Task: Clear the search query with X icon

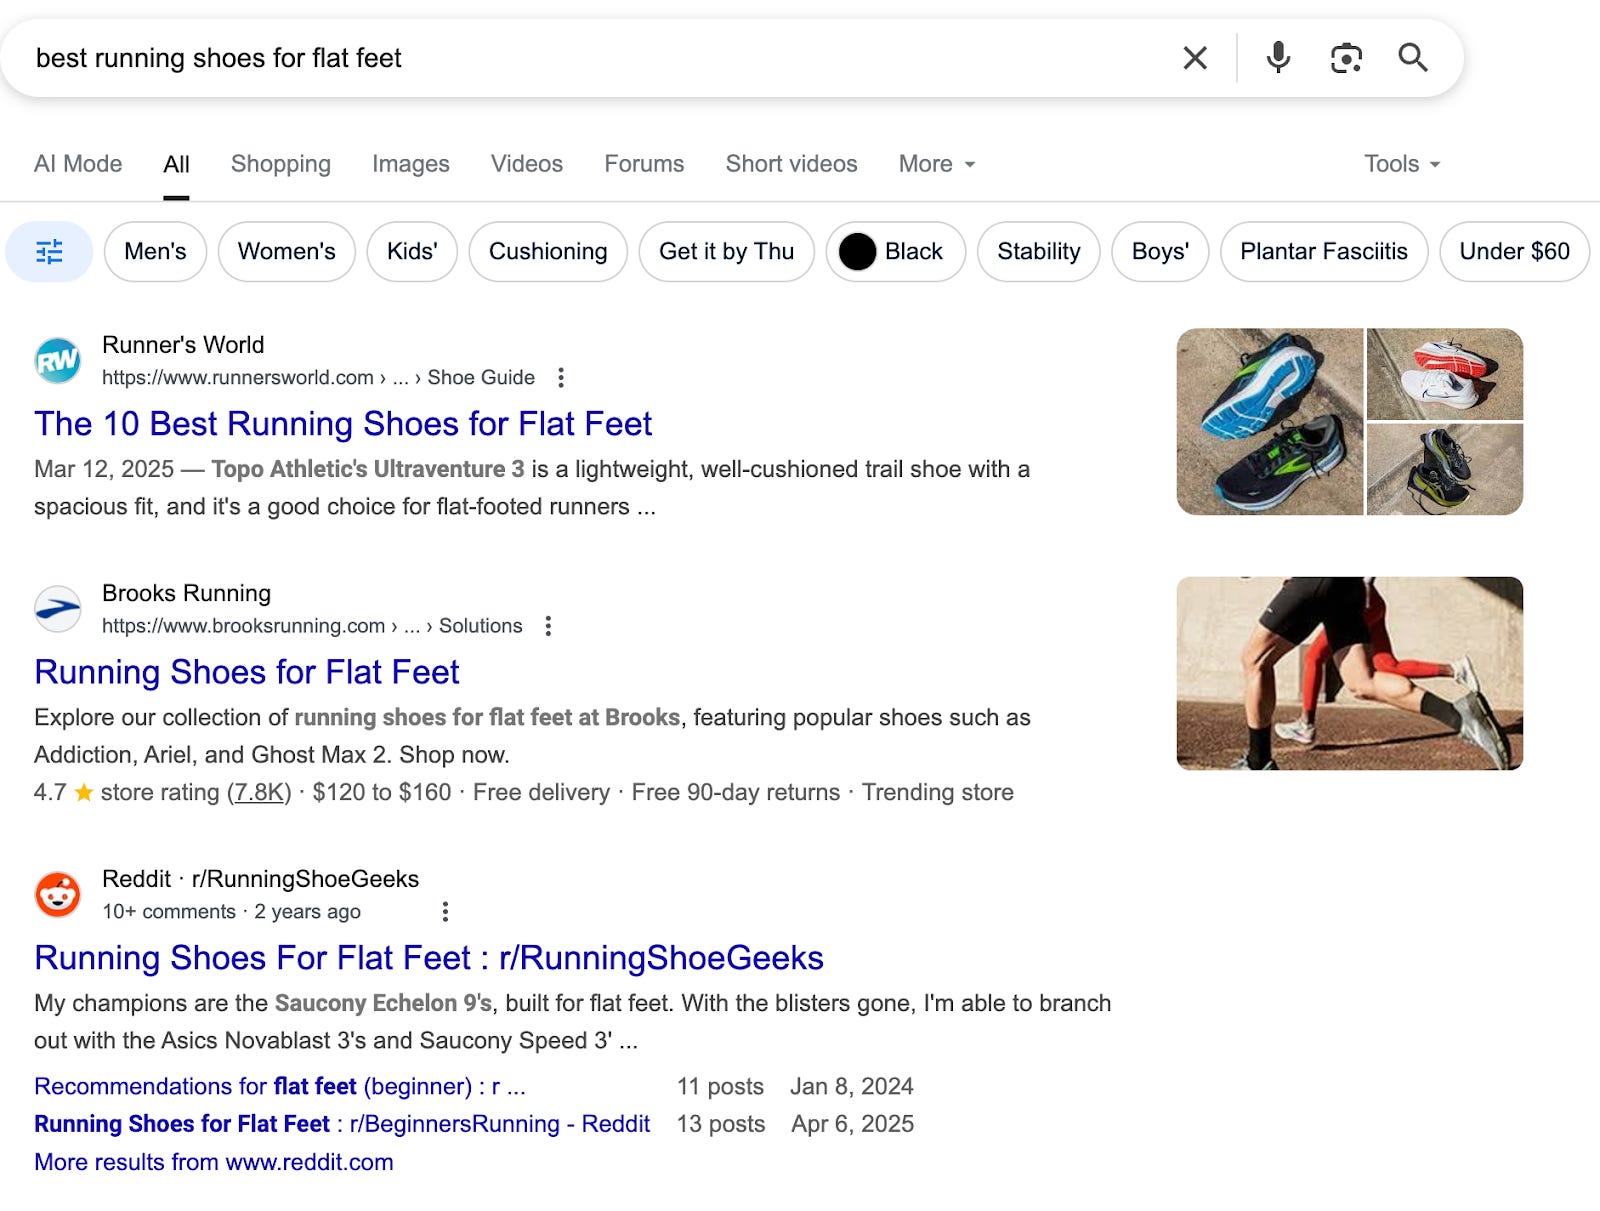Action: (x=1195, y=58)
